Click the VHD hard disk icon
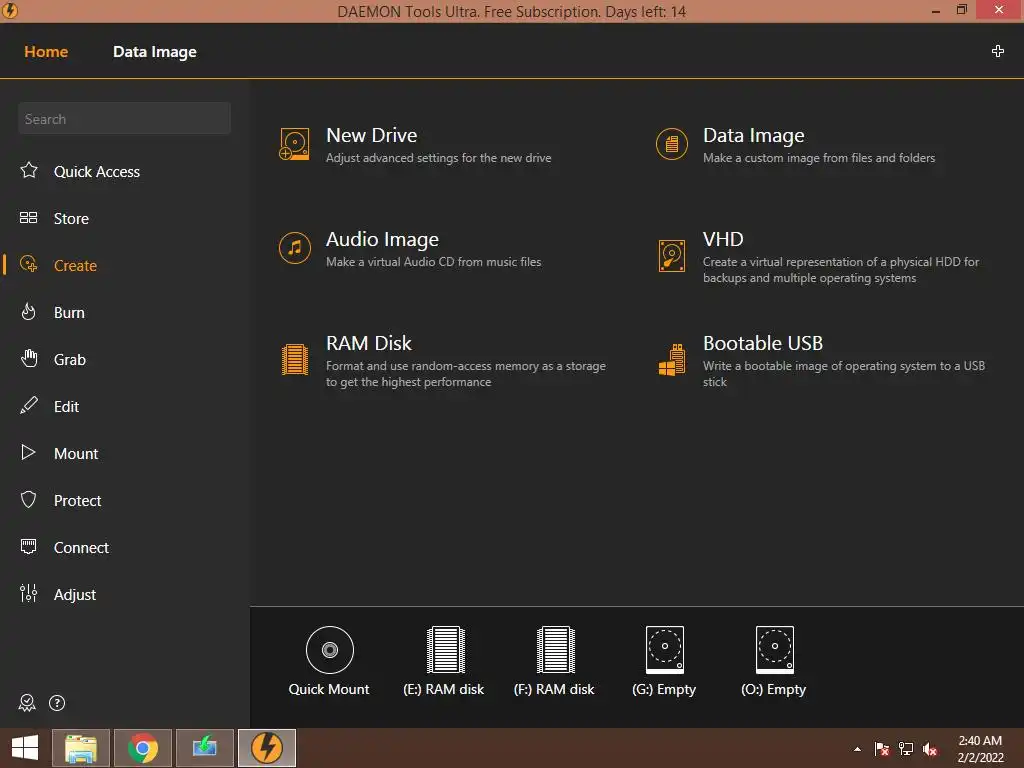The height and width of the screenshot is (768, 1024). 671,255
